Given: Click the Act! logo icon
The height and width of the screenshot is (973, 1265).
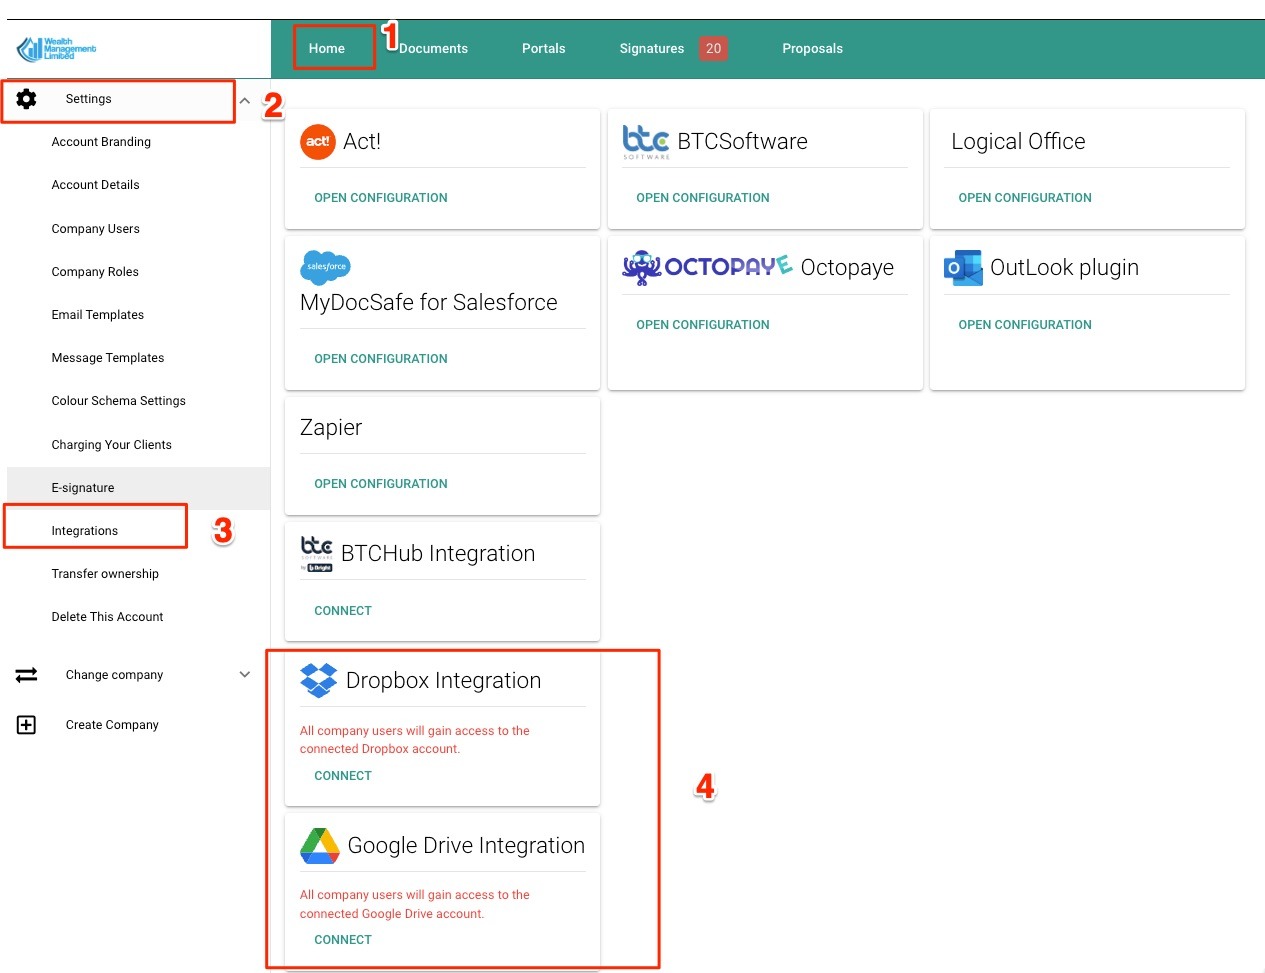Looking at the screenshot, I should [x=318, y=142].
